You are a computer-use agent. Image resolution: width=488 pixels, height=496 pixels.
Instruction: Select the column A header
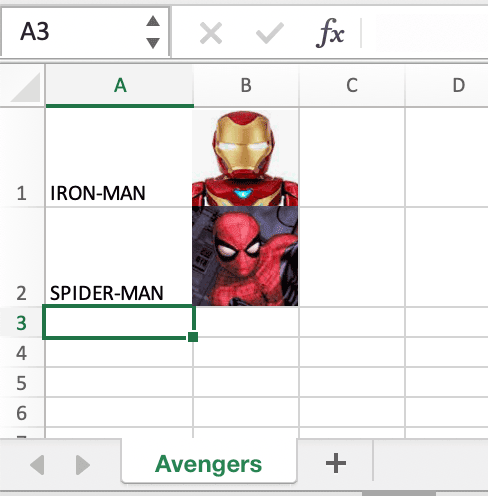120,86
